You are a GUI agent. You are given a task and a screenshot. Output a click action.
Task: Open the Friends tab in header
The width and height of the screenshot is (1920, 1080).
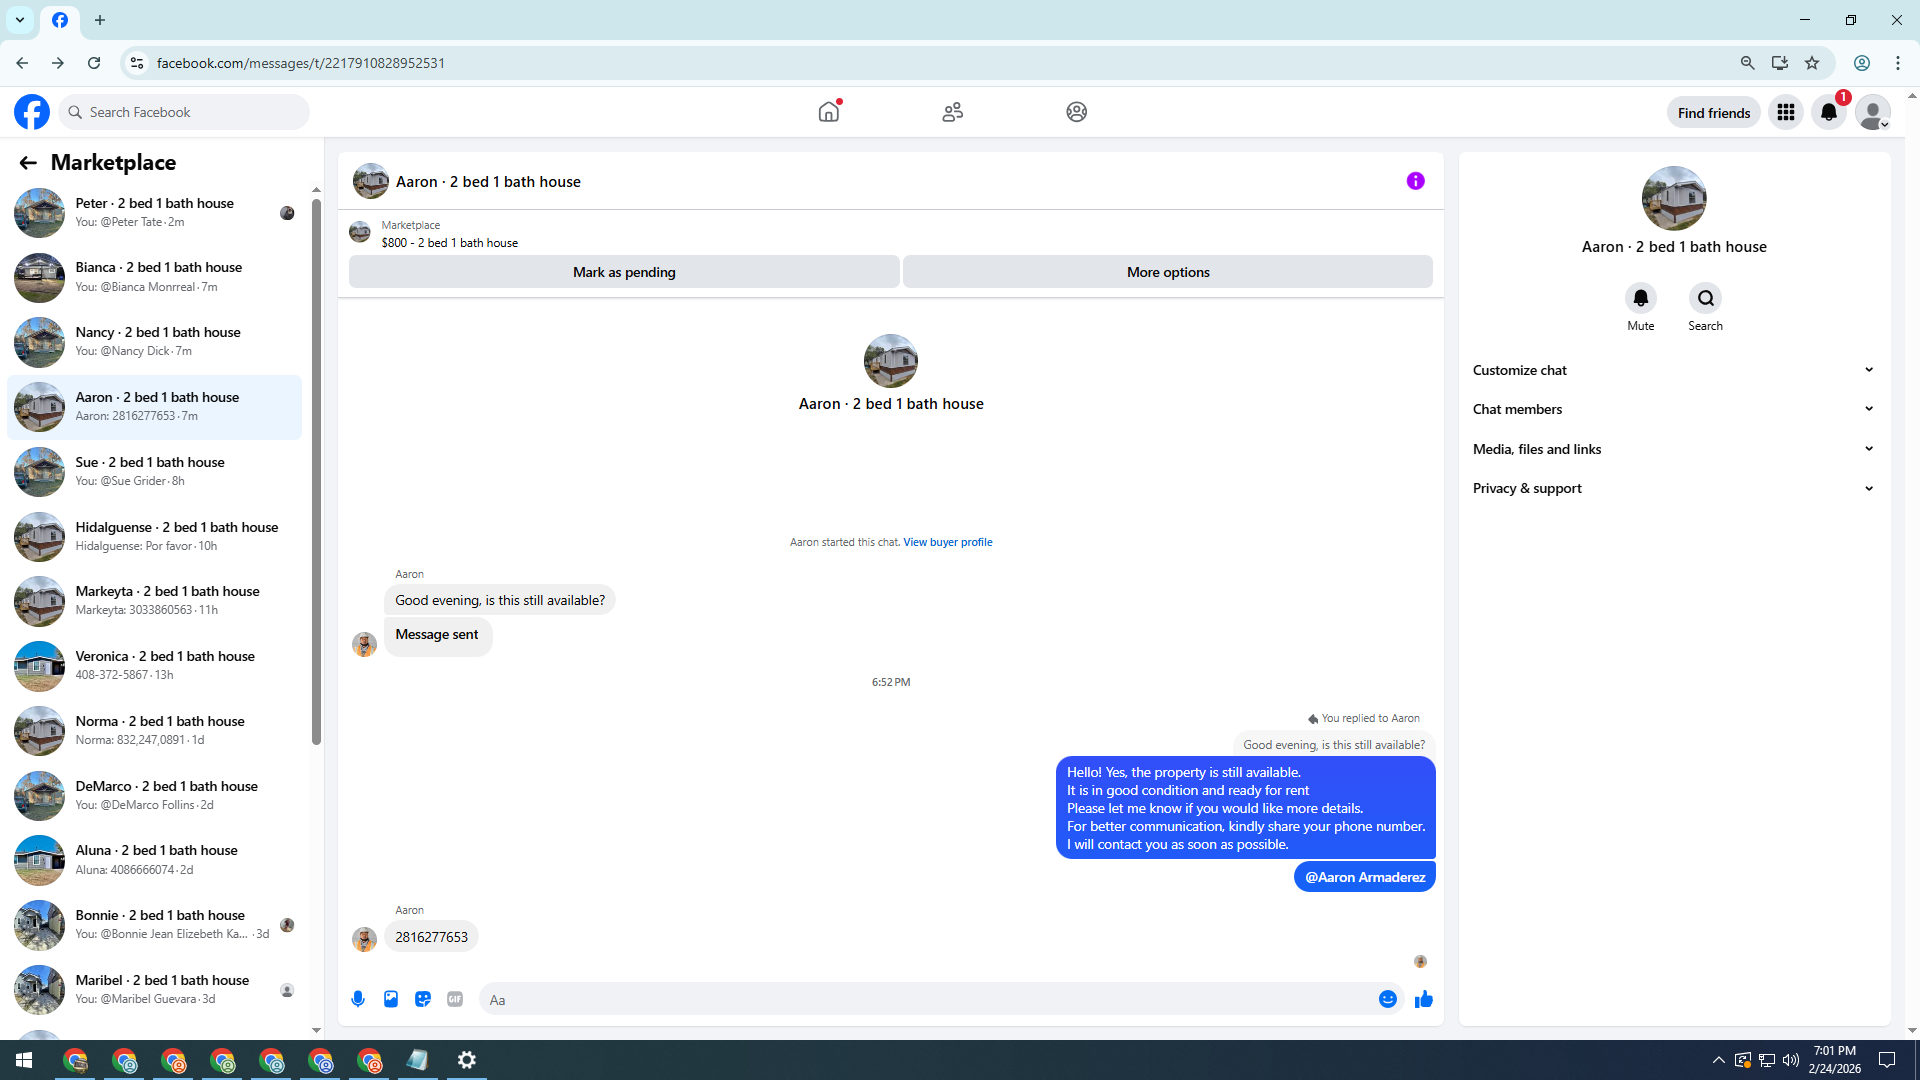pos(952,112)
